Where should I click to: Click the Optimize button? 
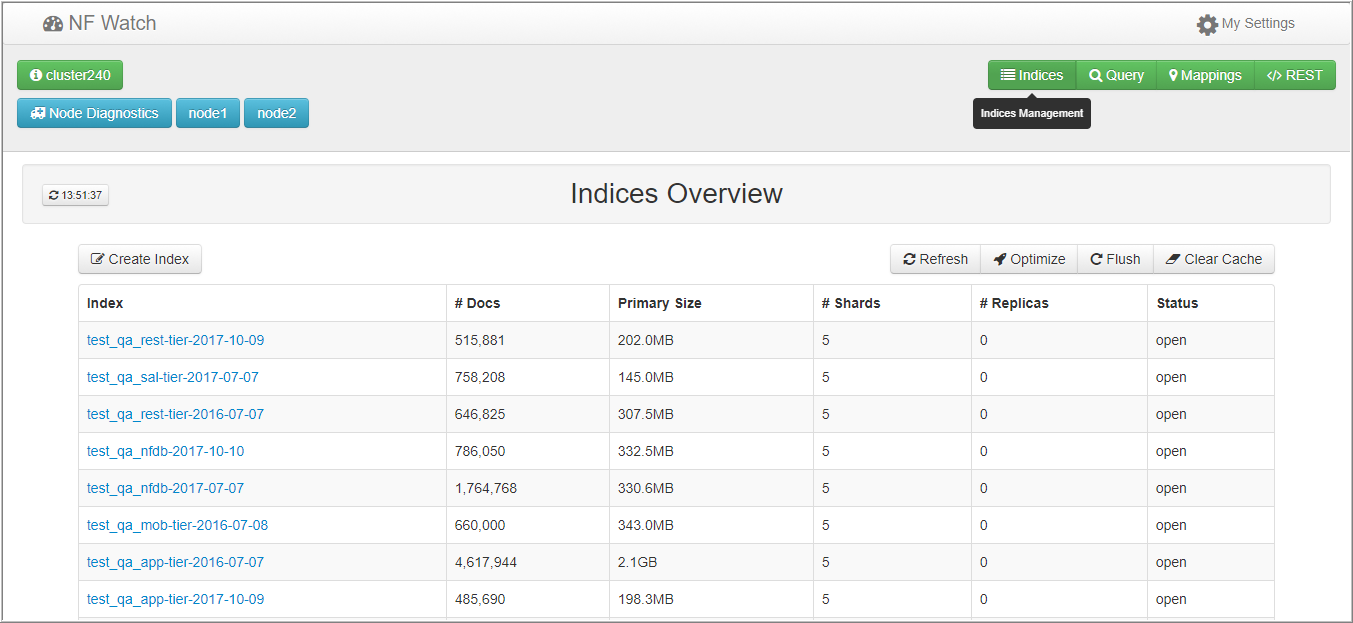(x=1029, y=259)
